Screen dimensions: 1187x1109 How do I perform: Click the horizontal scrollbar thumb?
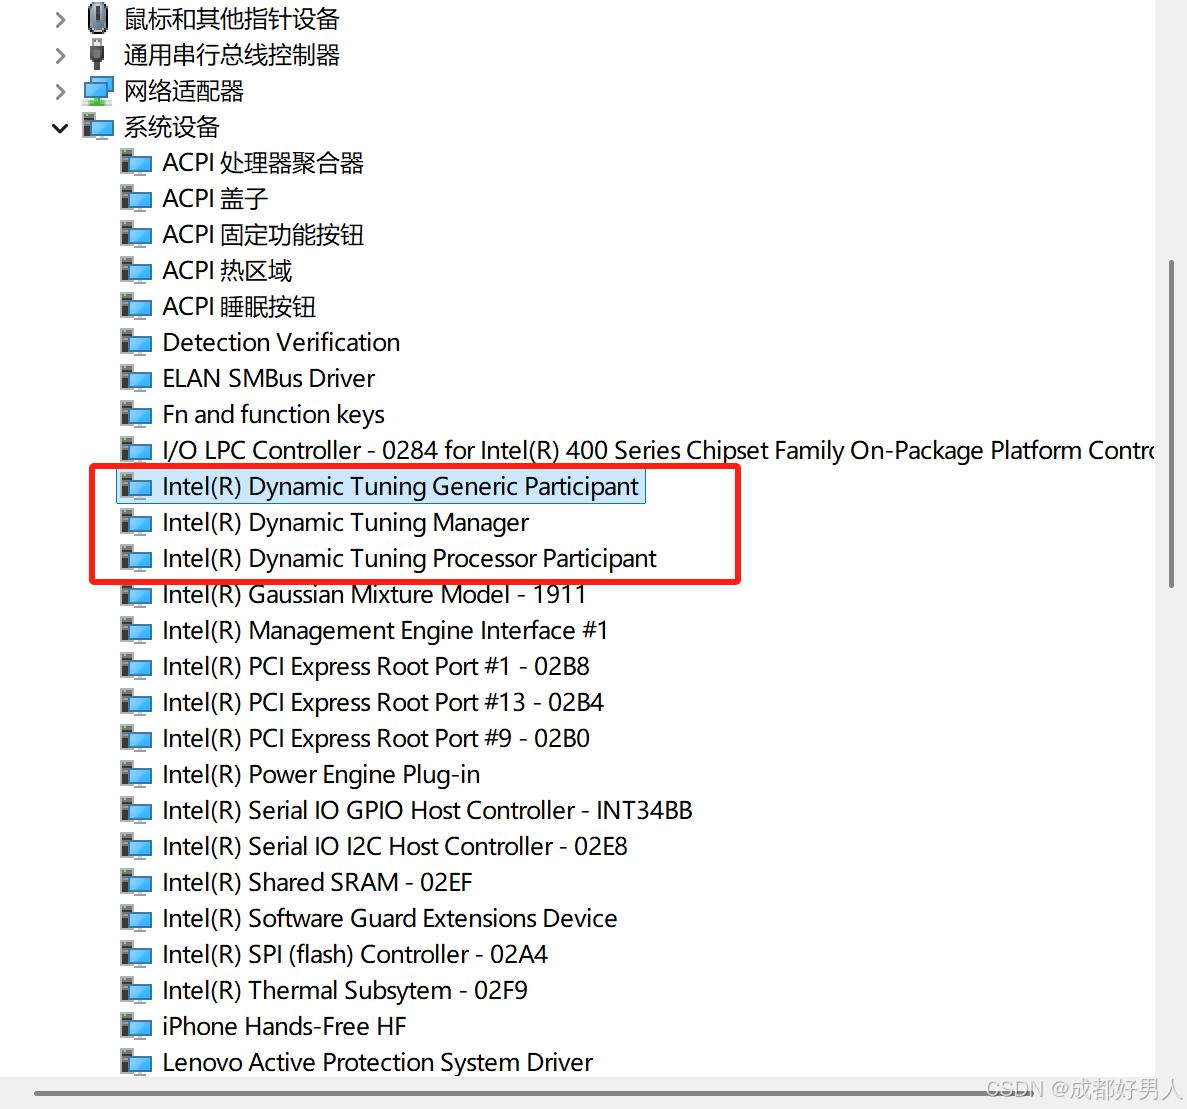click(x=534, y=1093)
